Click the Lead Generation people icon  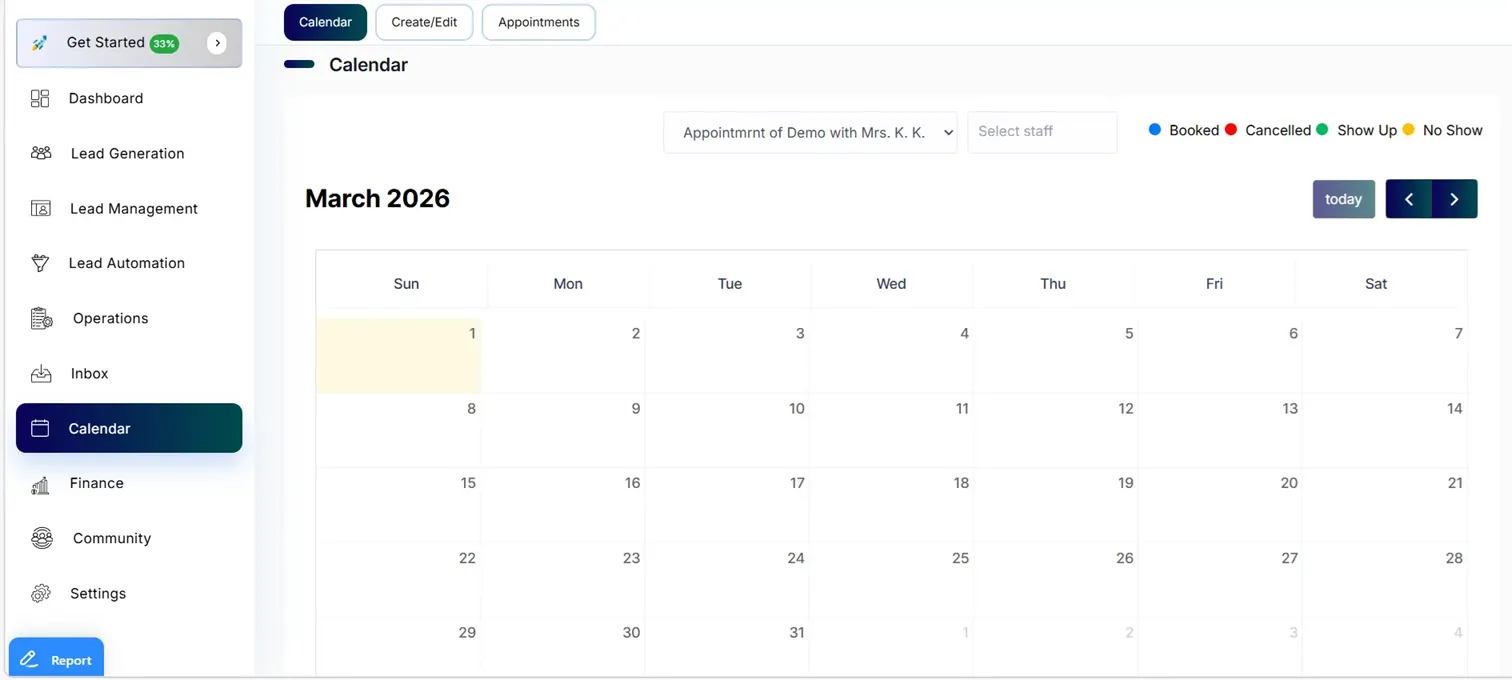click(x=41, y=153)
